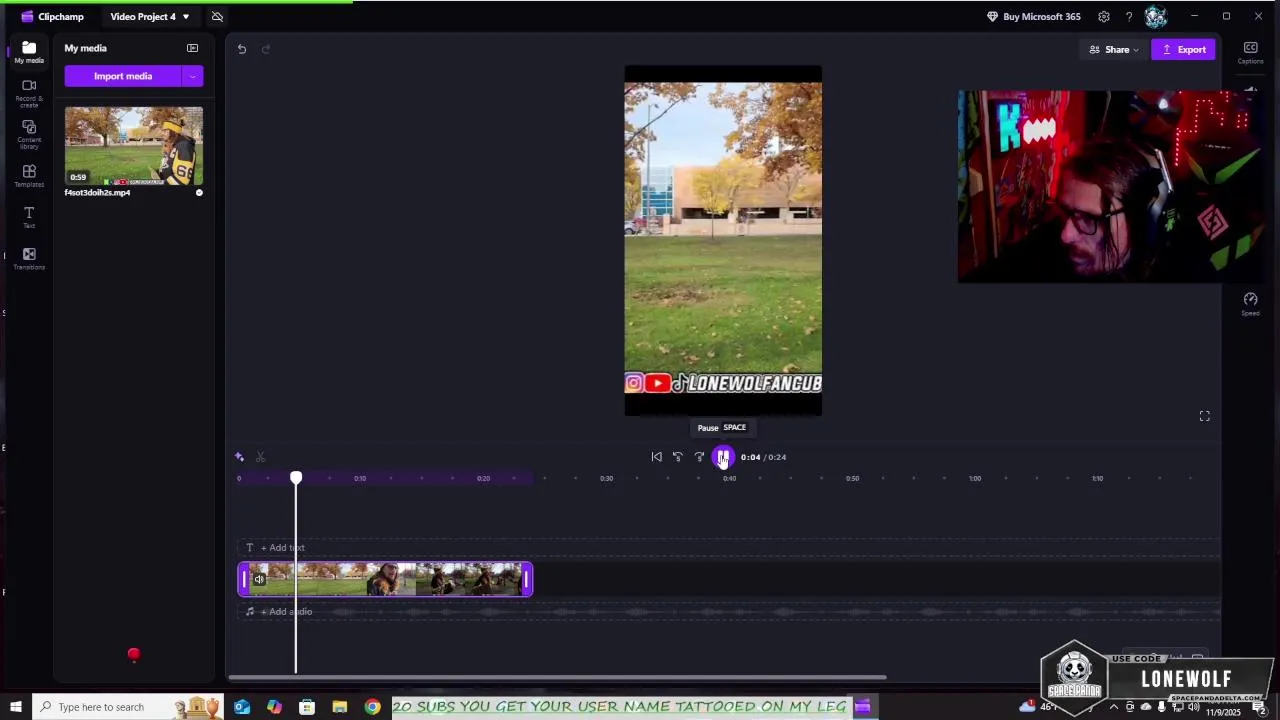Open the Transitions panel
This screenshot has height=720, width=1280.
point(29,259)
